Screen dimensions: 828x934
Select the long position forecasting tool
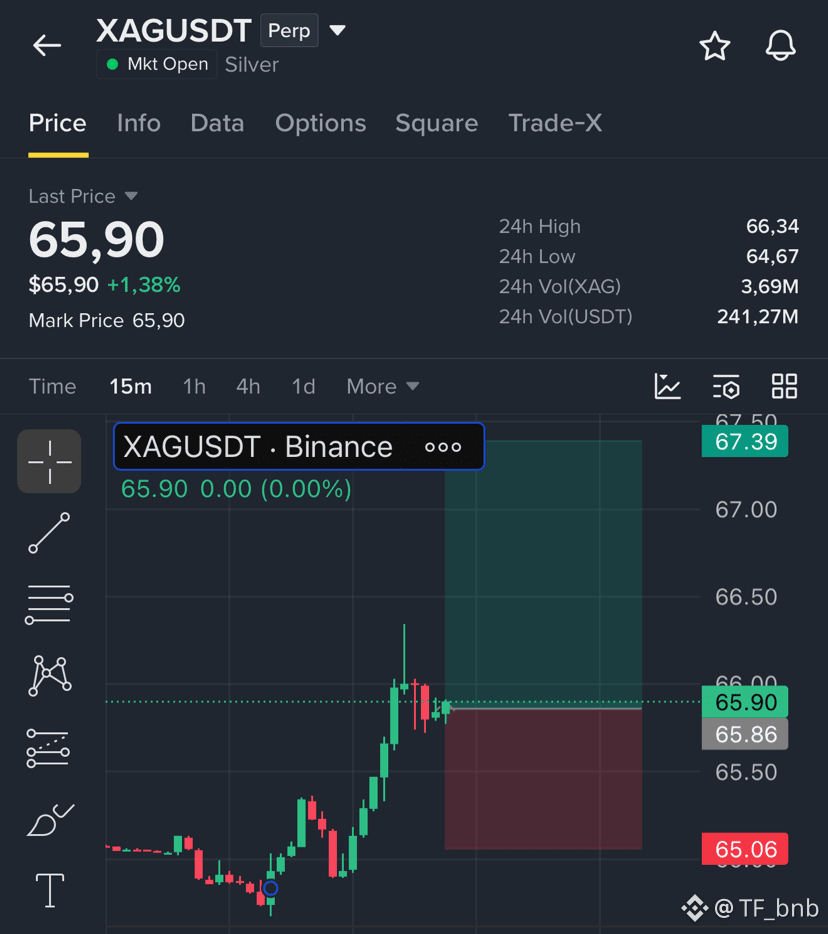tap(48, 748)
